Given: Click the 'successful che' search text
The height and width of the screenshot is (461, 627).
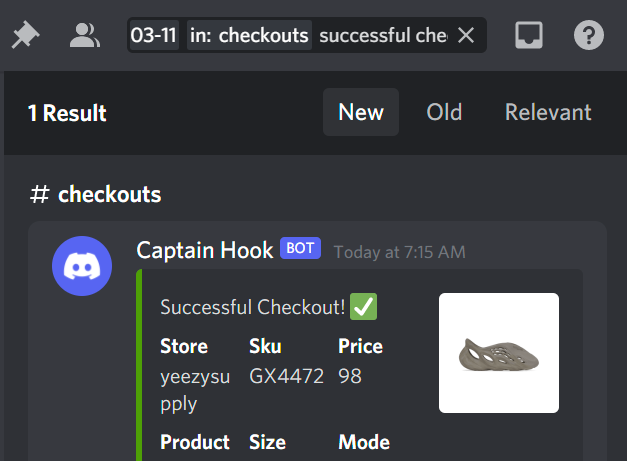Looking at the screenshot, I should pyautogui.click(x=383, y=35).
